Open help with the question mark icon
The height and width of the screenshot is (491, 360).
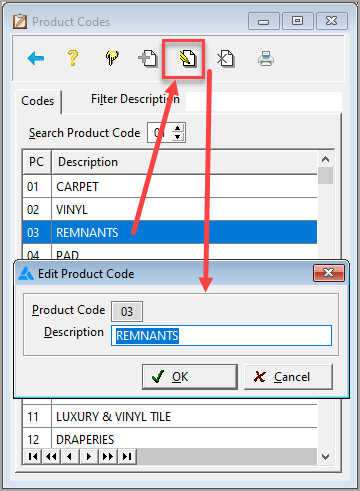click(x=73, y=58)
